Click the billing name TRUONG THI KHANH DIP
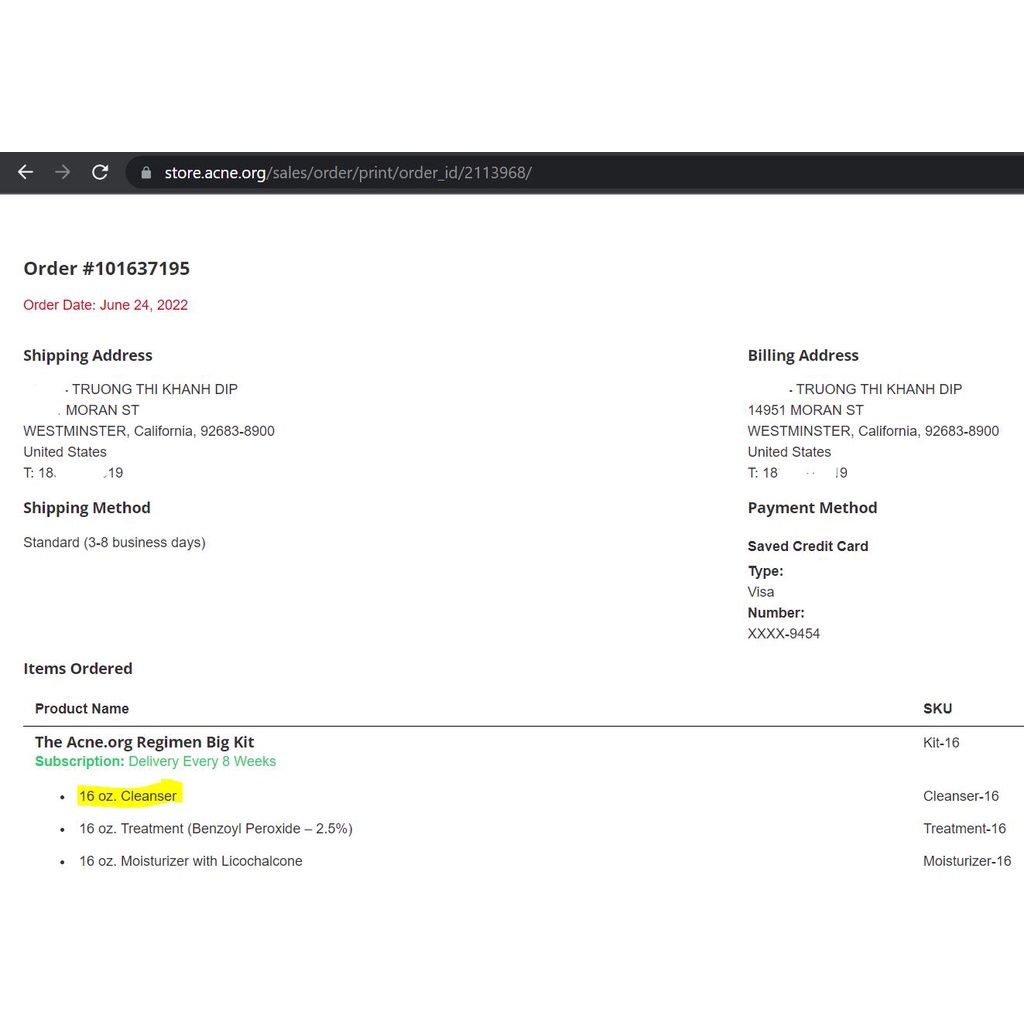Viewport: 1024px width, 1024px height. coord(878,389)
